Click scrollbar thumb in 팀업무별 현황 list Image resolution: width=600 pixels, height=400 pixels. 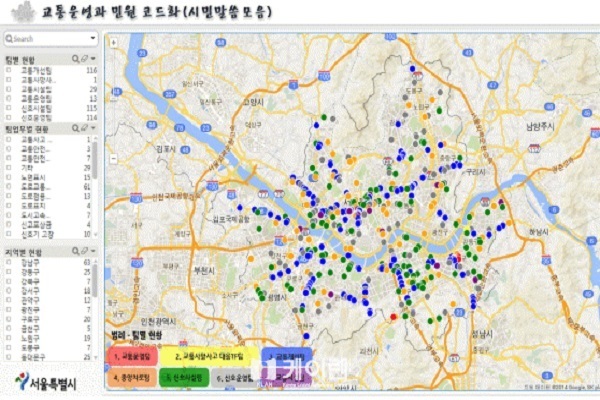tap(95, 160)
